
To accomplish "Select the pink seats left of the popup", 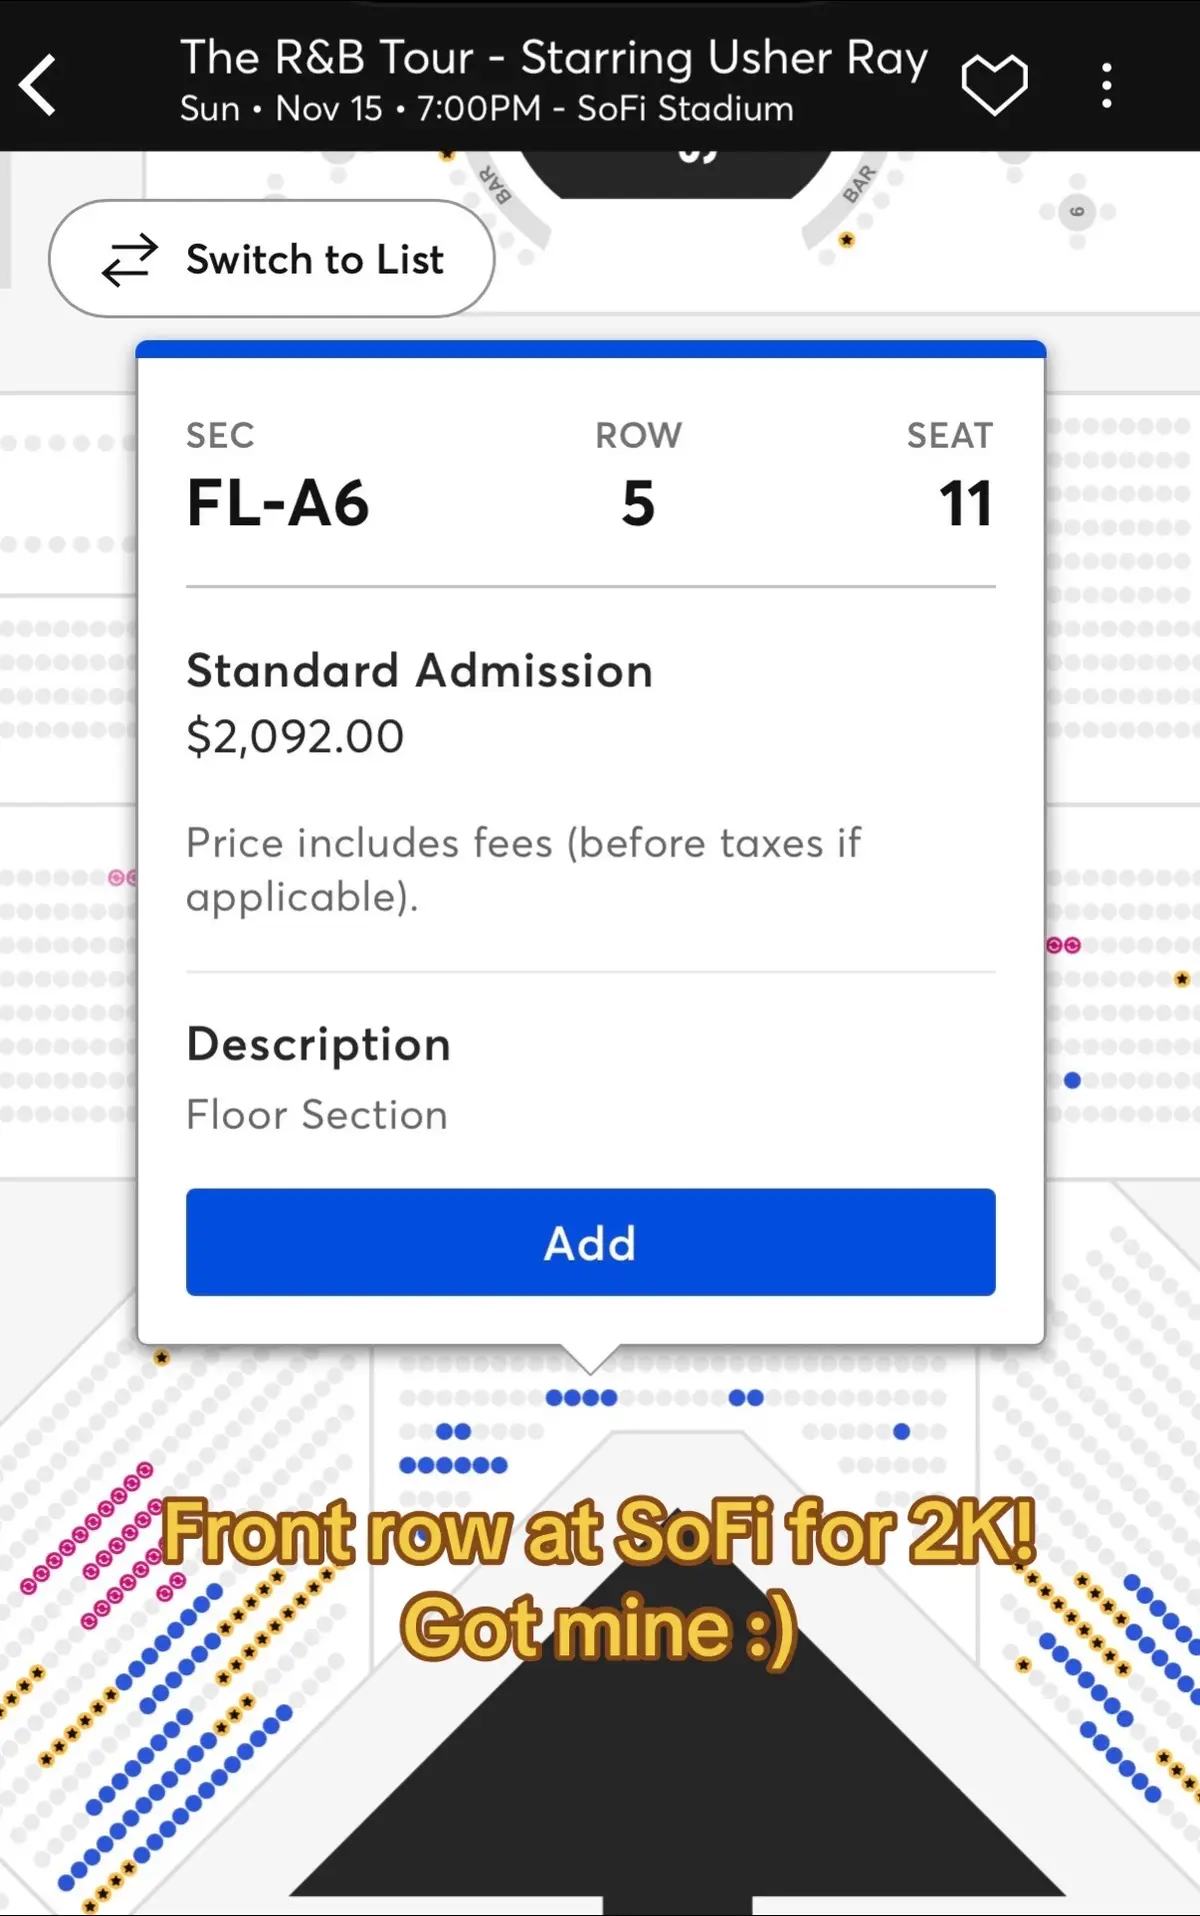I will [122, 877].
